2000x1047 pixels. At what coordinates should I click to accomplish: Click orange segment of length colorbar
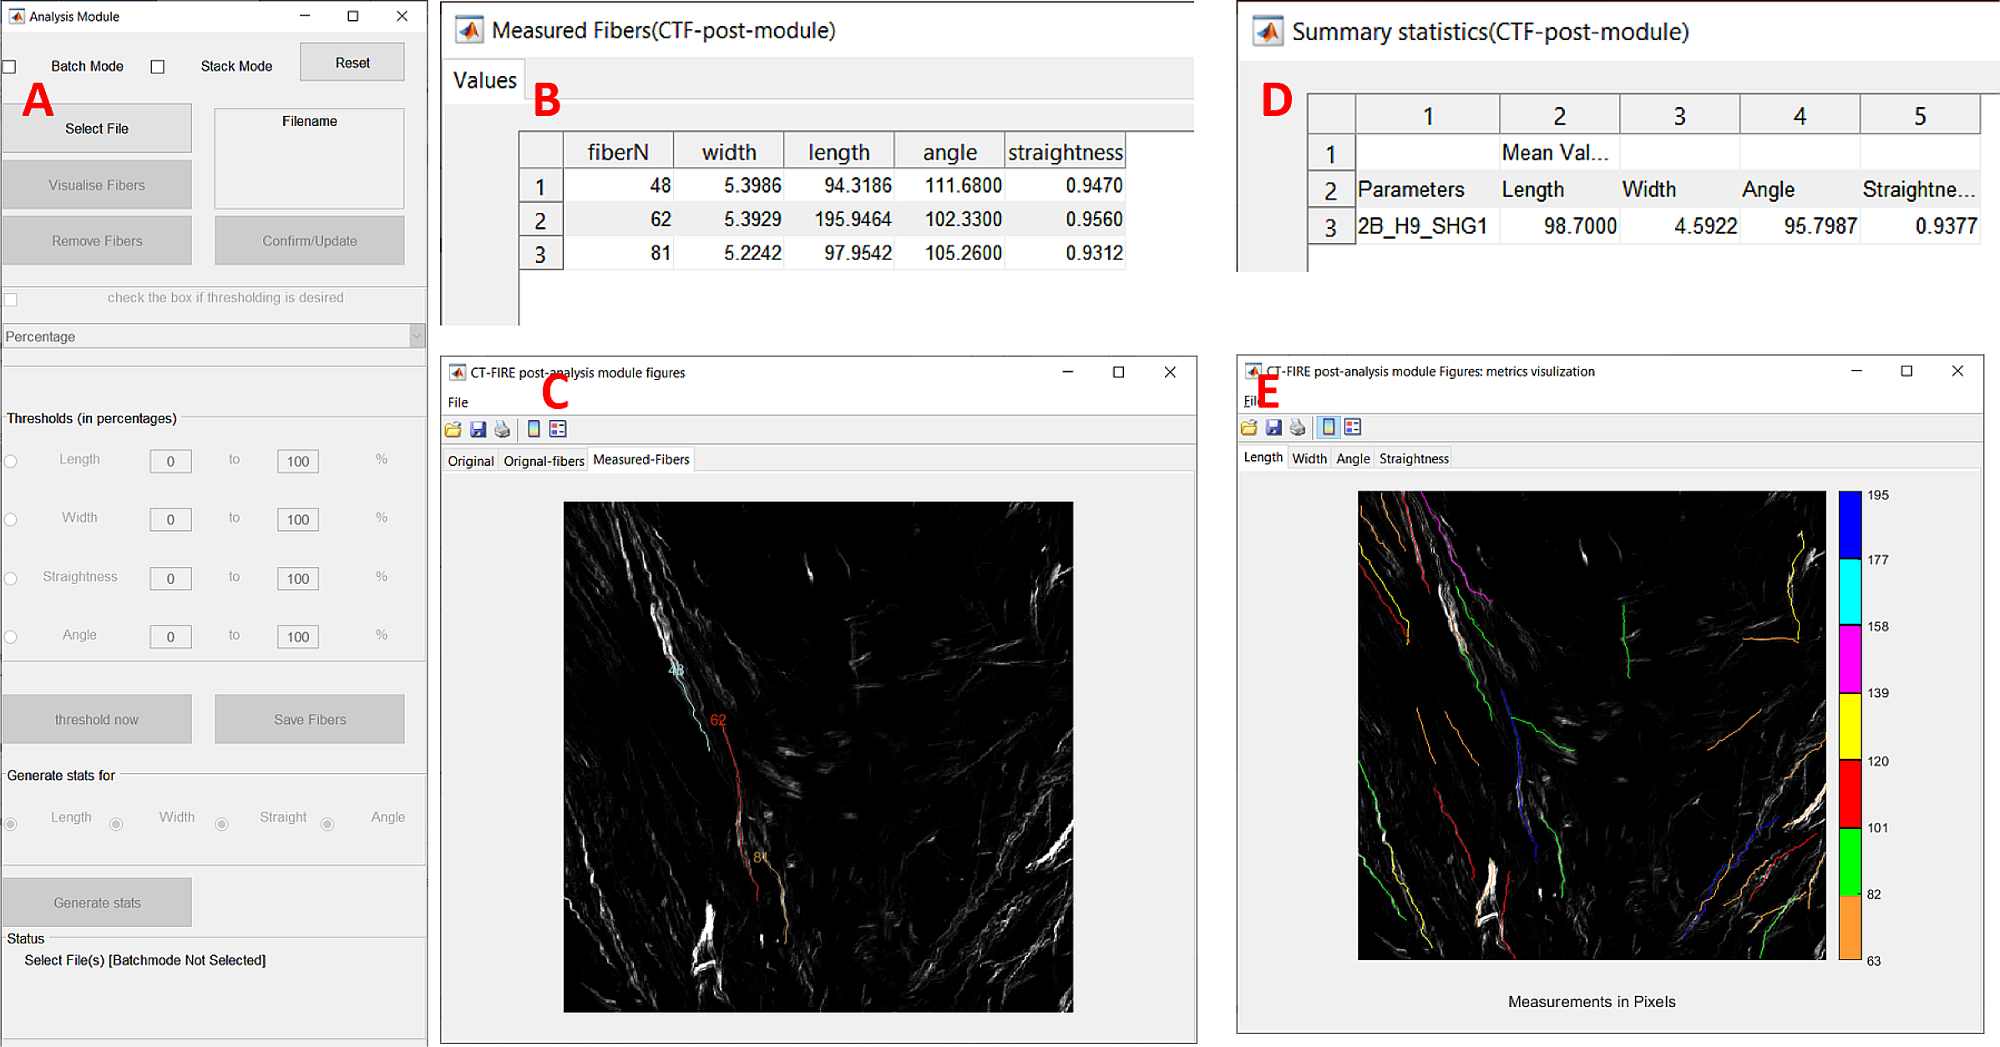(x=1850, y=927)
